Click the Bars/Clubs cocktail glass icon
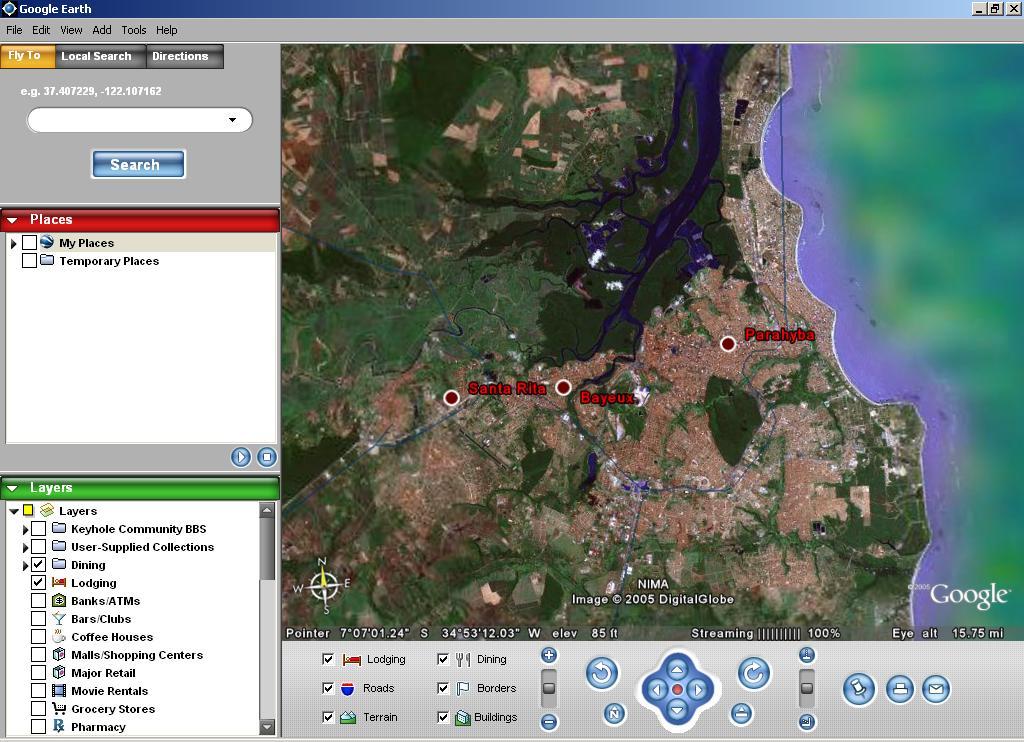 coord(59,619)
